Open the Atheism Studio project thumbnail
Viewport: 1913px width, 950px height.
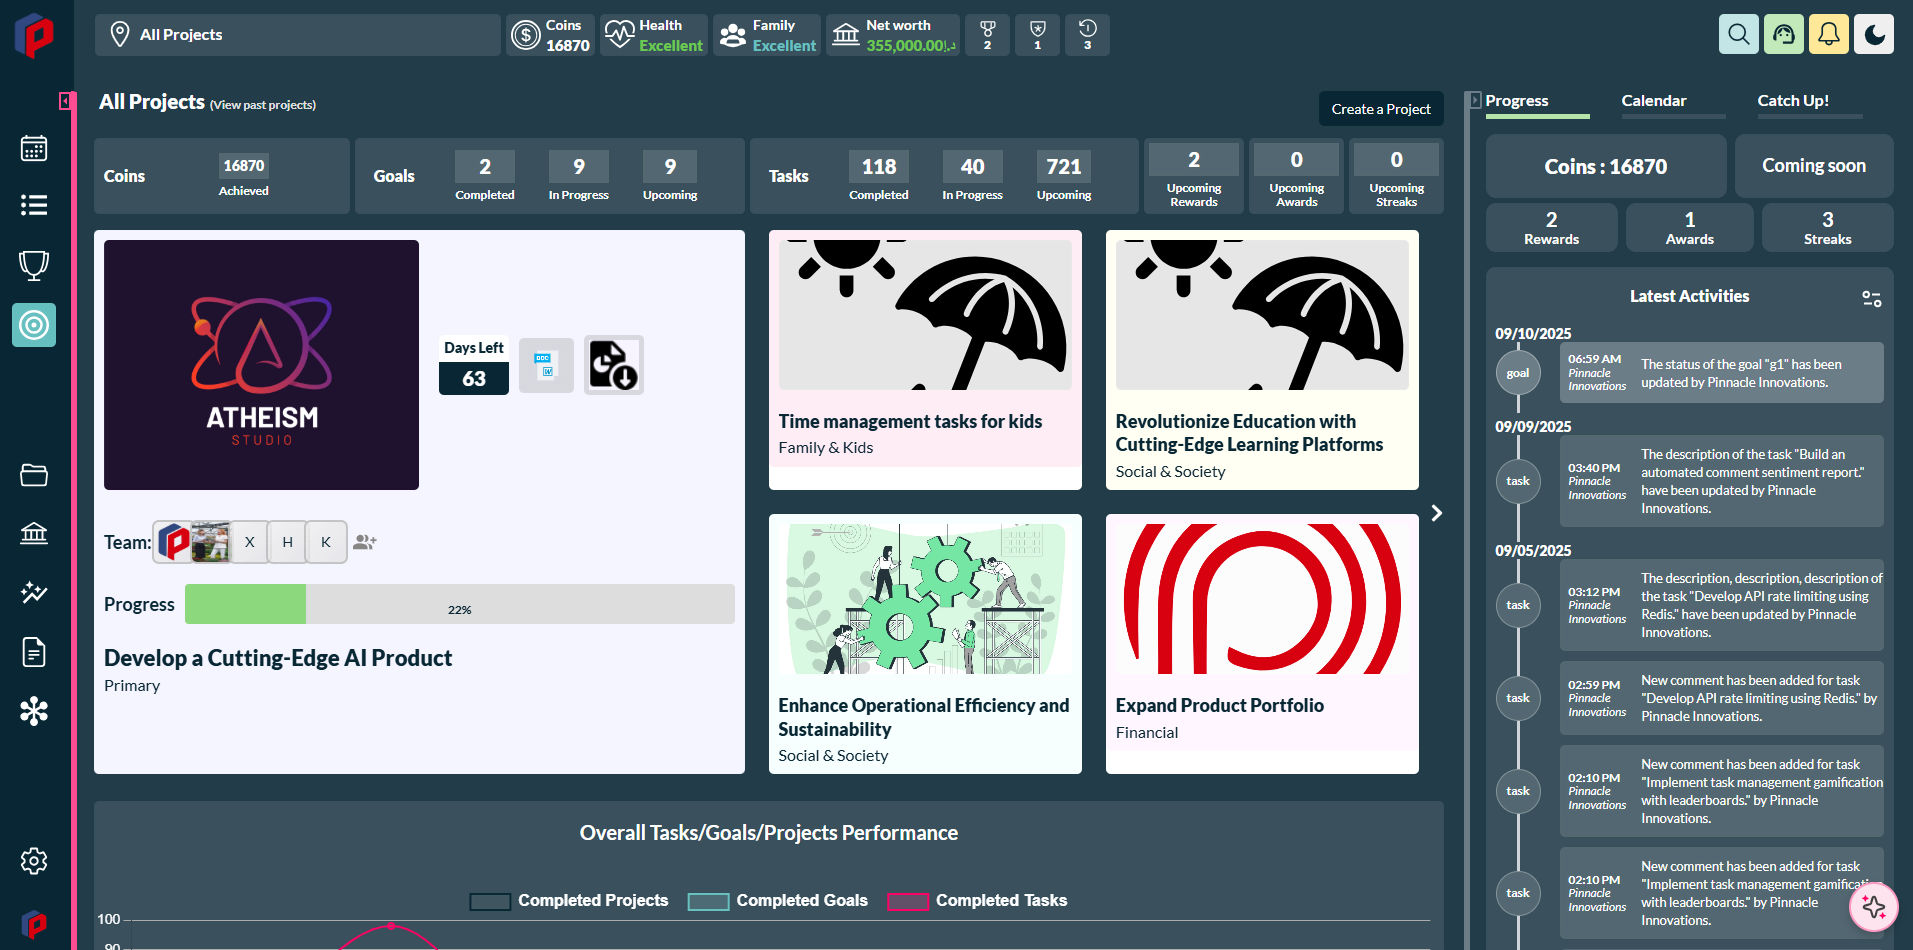click(x=261, y=365)
